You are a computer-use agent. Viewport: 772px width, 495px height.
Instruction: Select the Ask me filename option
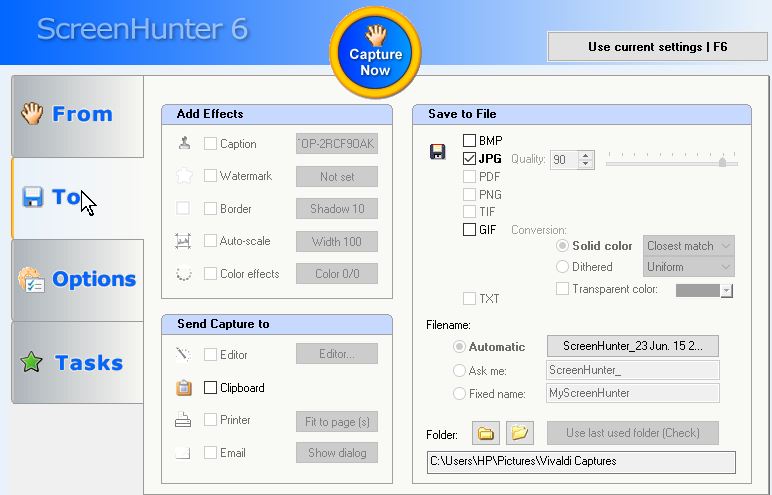pyautogui.click(x=459, y=370)
